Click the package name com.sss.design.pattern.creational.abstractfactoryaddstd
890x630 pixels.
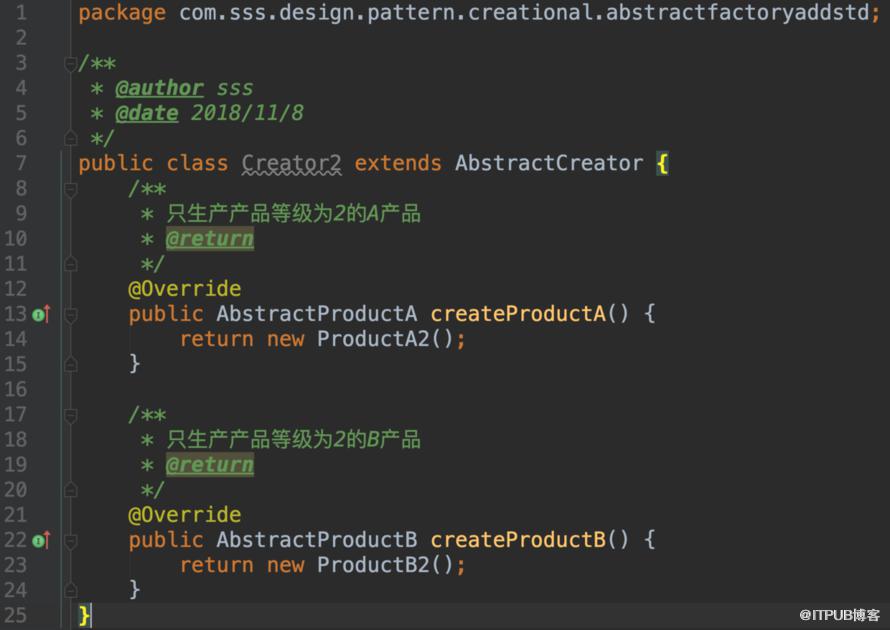pyautogui.click(x=524, y=12)
